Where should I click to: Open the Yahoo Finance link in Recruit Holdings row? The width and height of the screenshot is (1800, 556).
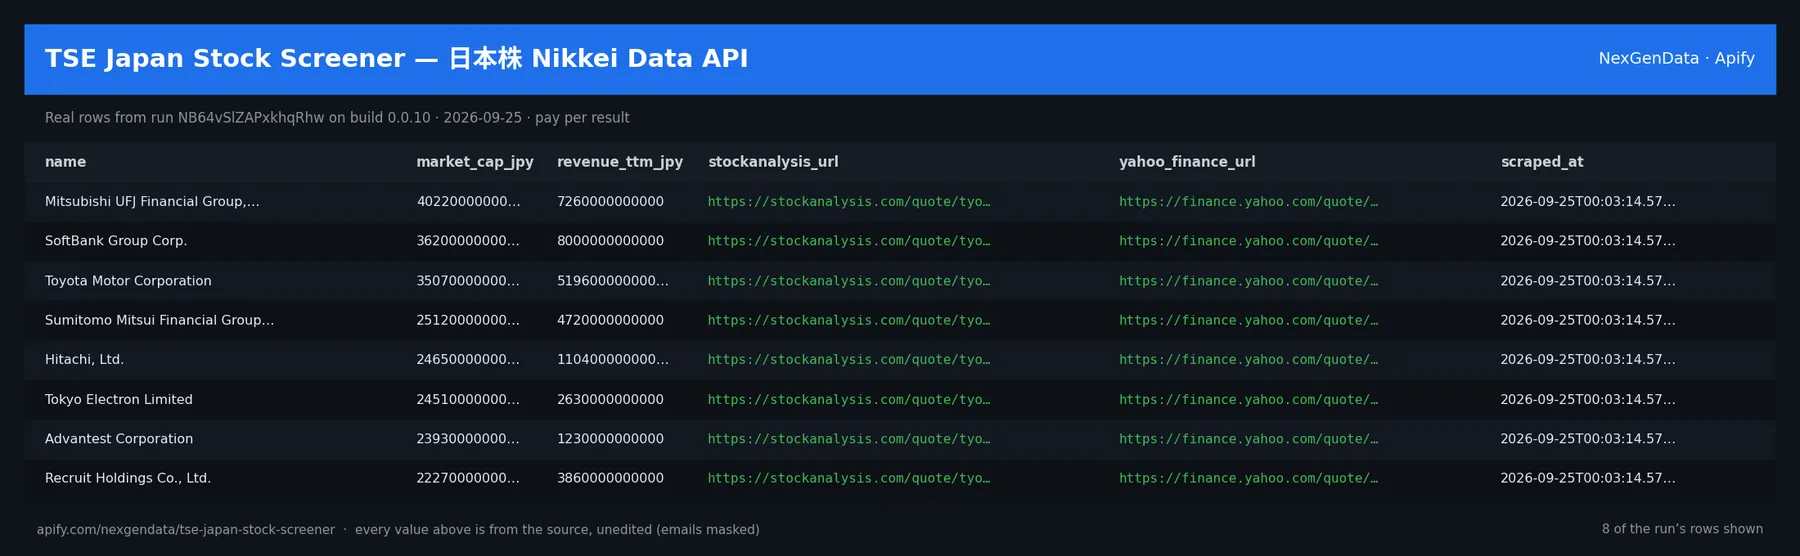click(1248, 478)
